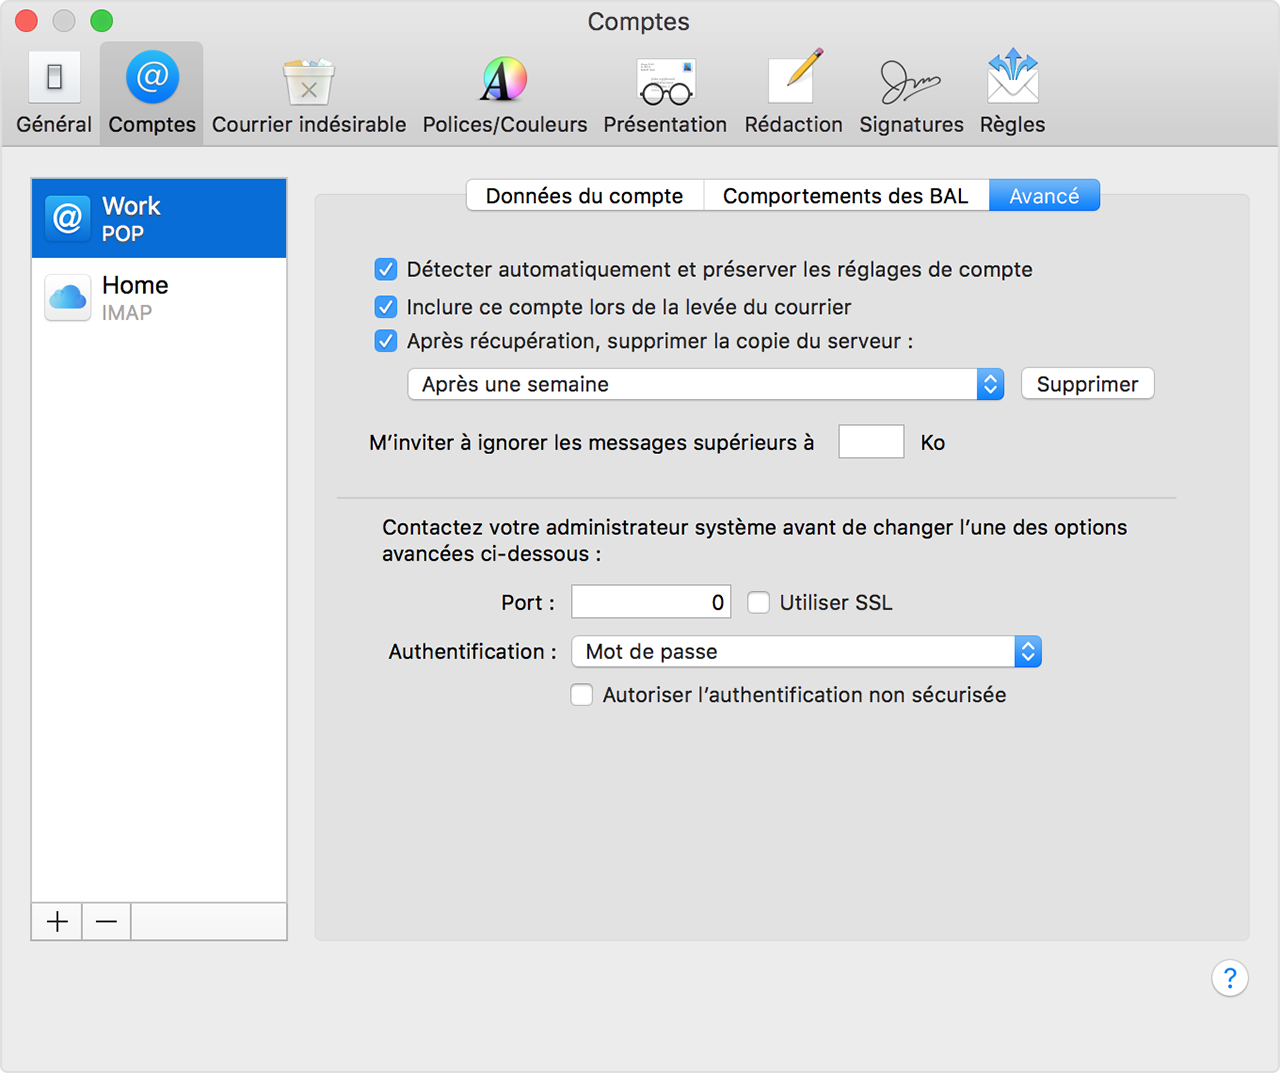Switch to the 'Données du compte' tab
Screen dimensions: 1280x1073
pyautogui.click(x=585, y=195)
